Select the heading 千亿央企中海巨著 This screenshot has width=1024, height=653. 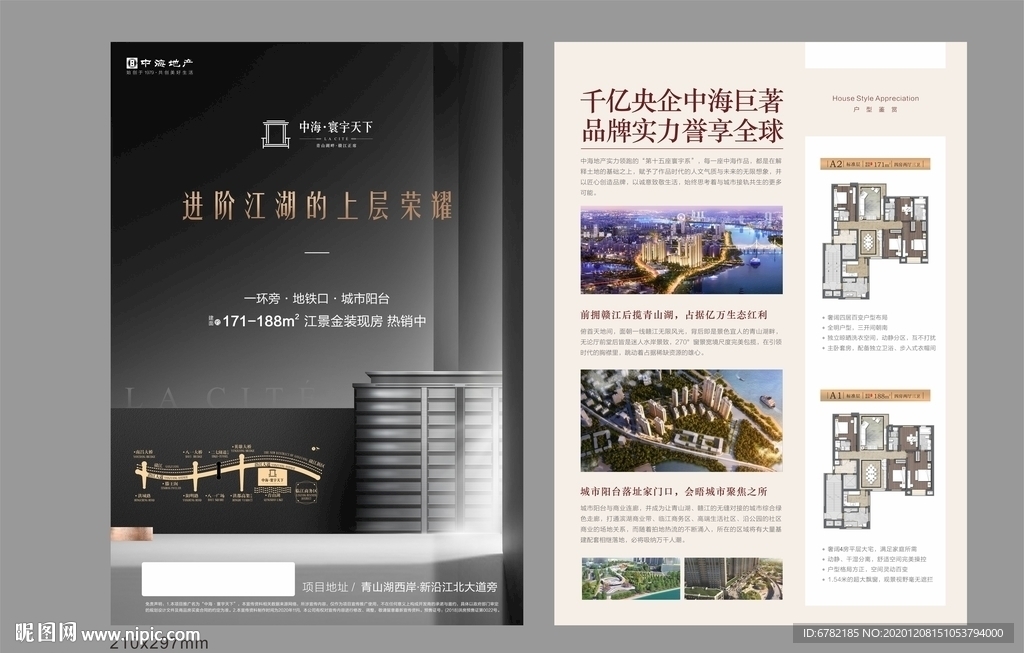pos(682,101)
